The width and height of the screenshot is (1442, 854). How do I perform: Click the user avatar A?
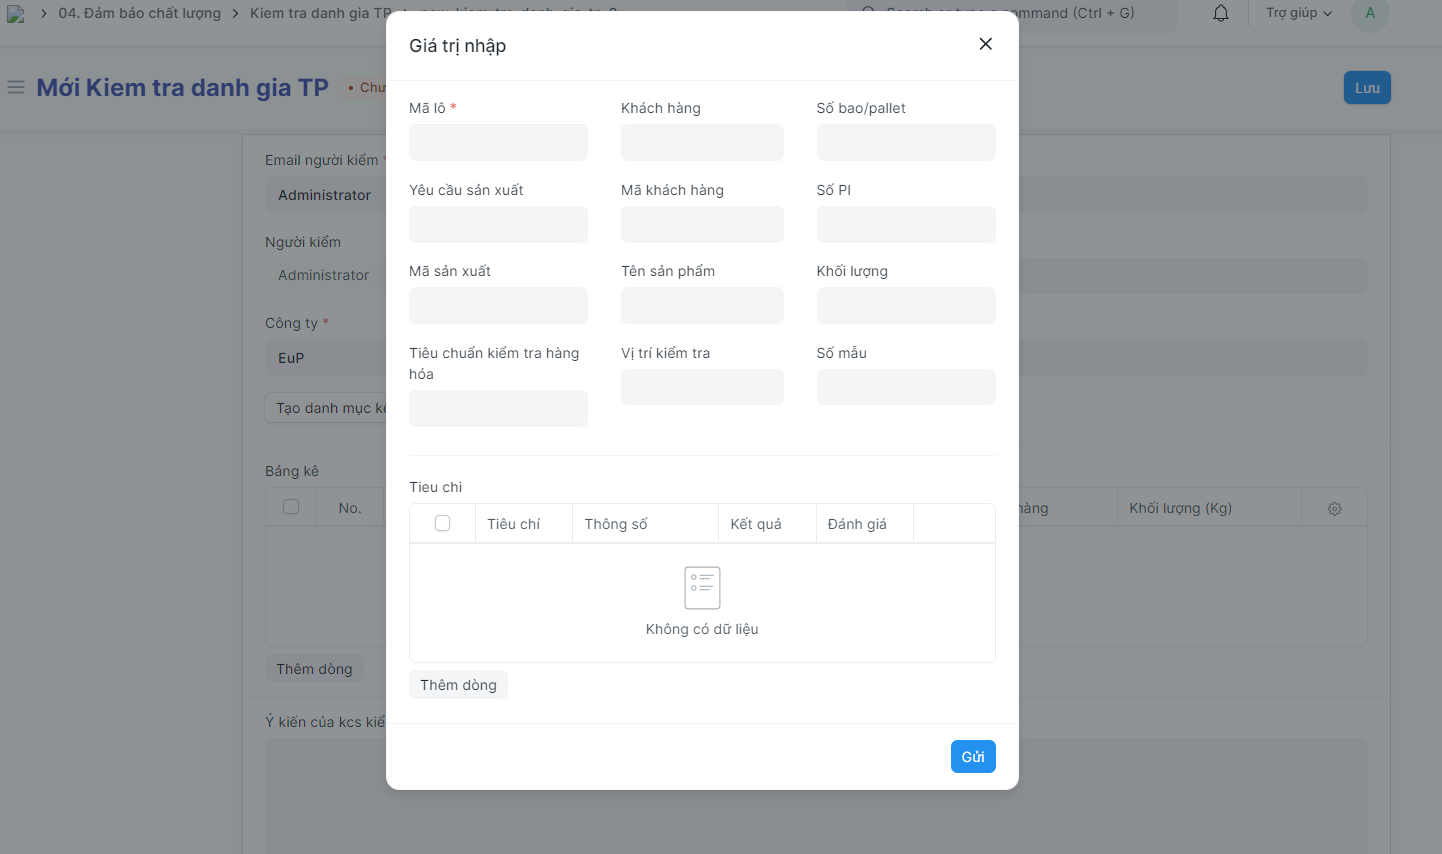point(1369,13)
